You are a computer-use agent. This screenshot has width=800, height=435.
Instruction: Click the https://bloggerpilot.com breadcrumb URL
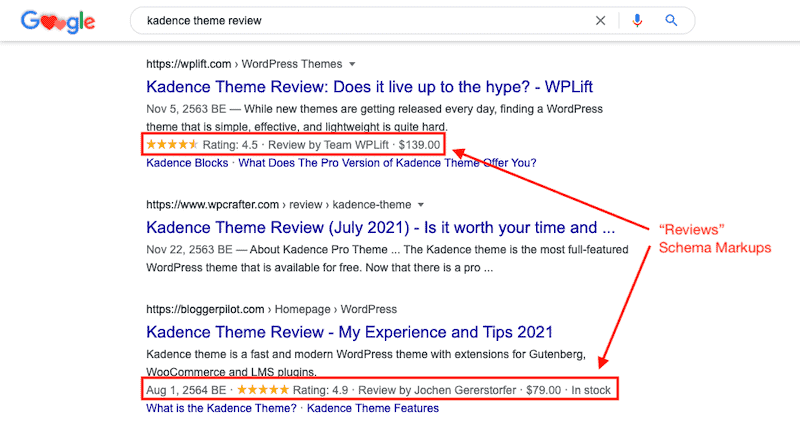tap(205, 310)
